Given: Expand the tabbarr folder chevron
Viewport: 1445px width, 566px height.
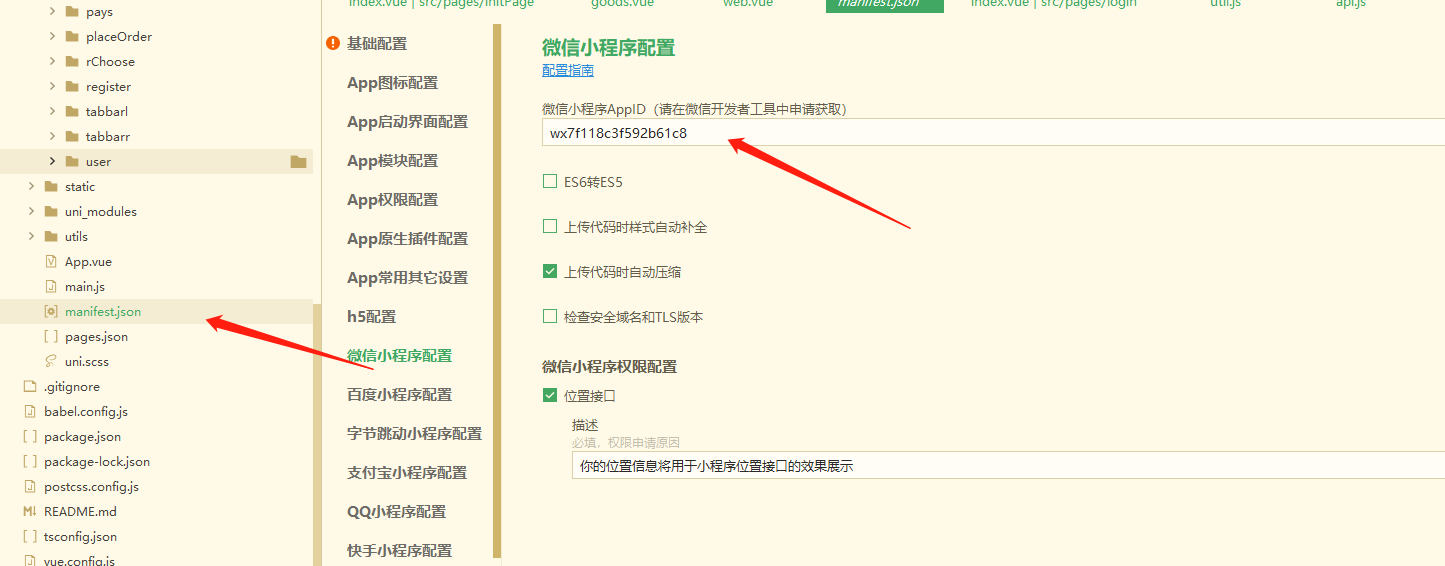Looking at the screenshot, I should coord(52,137).
